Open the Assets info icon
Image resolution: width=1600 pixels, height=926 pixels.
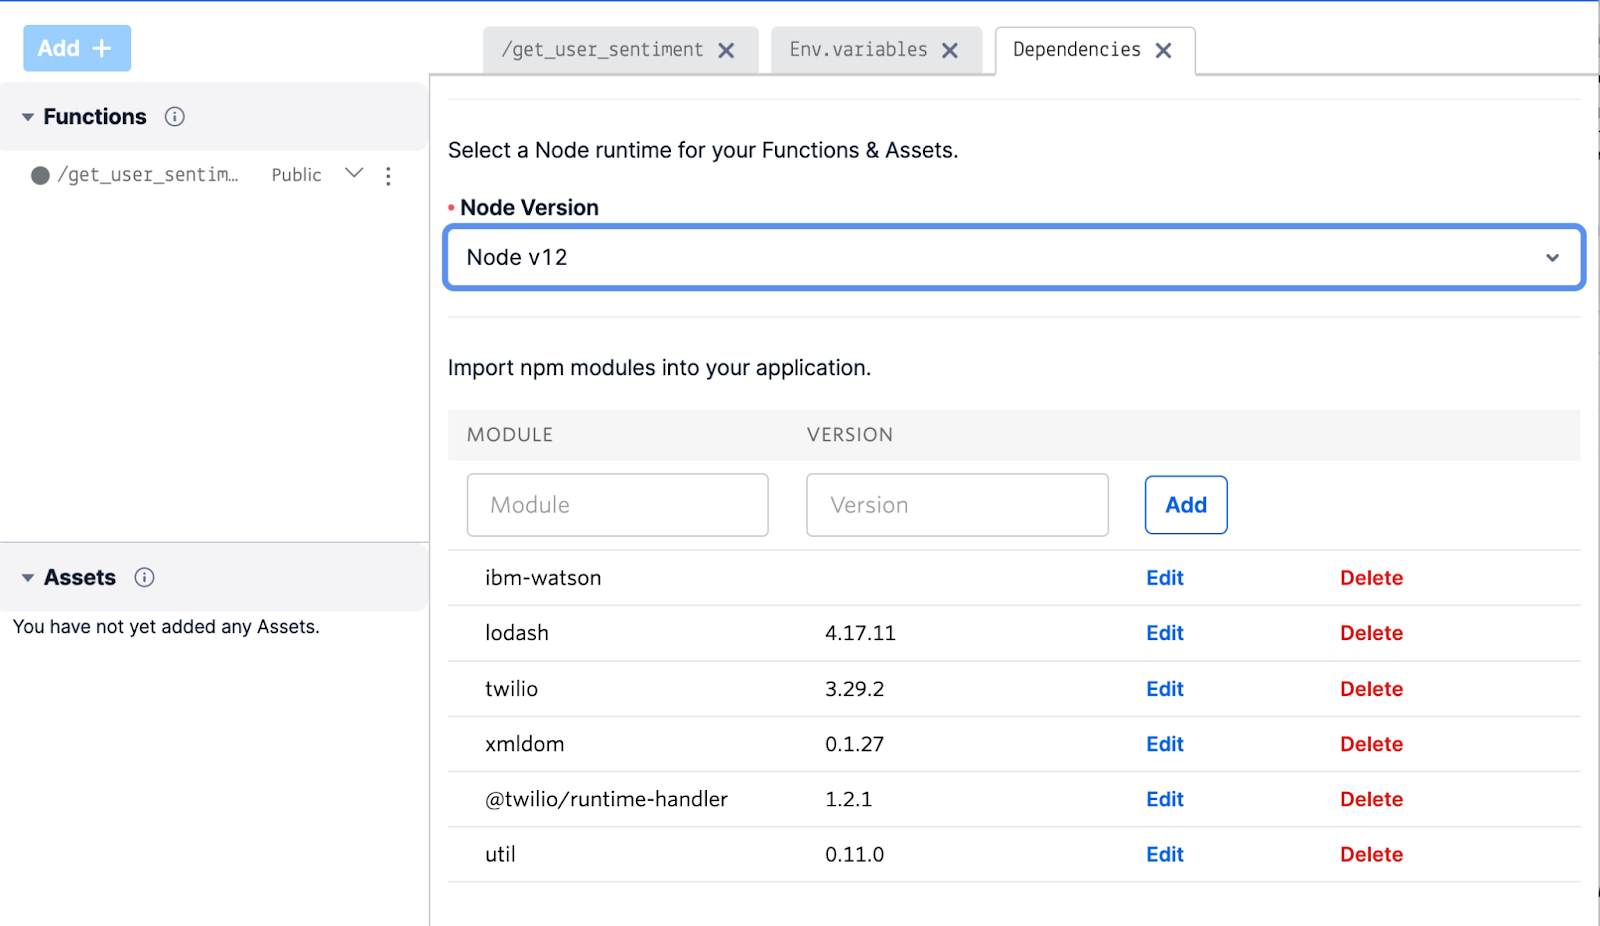(x=144, y=577)
